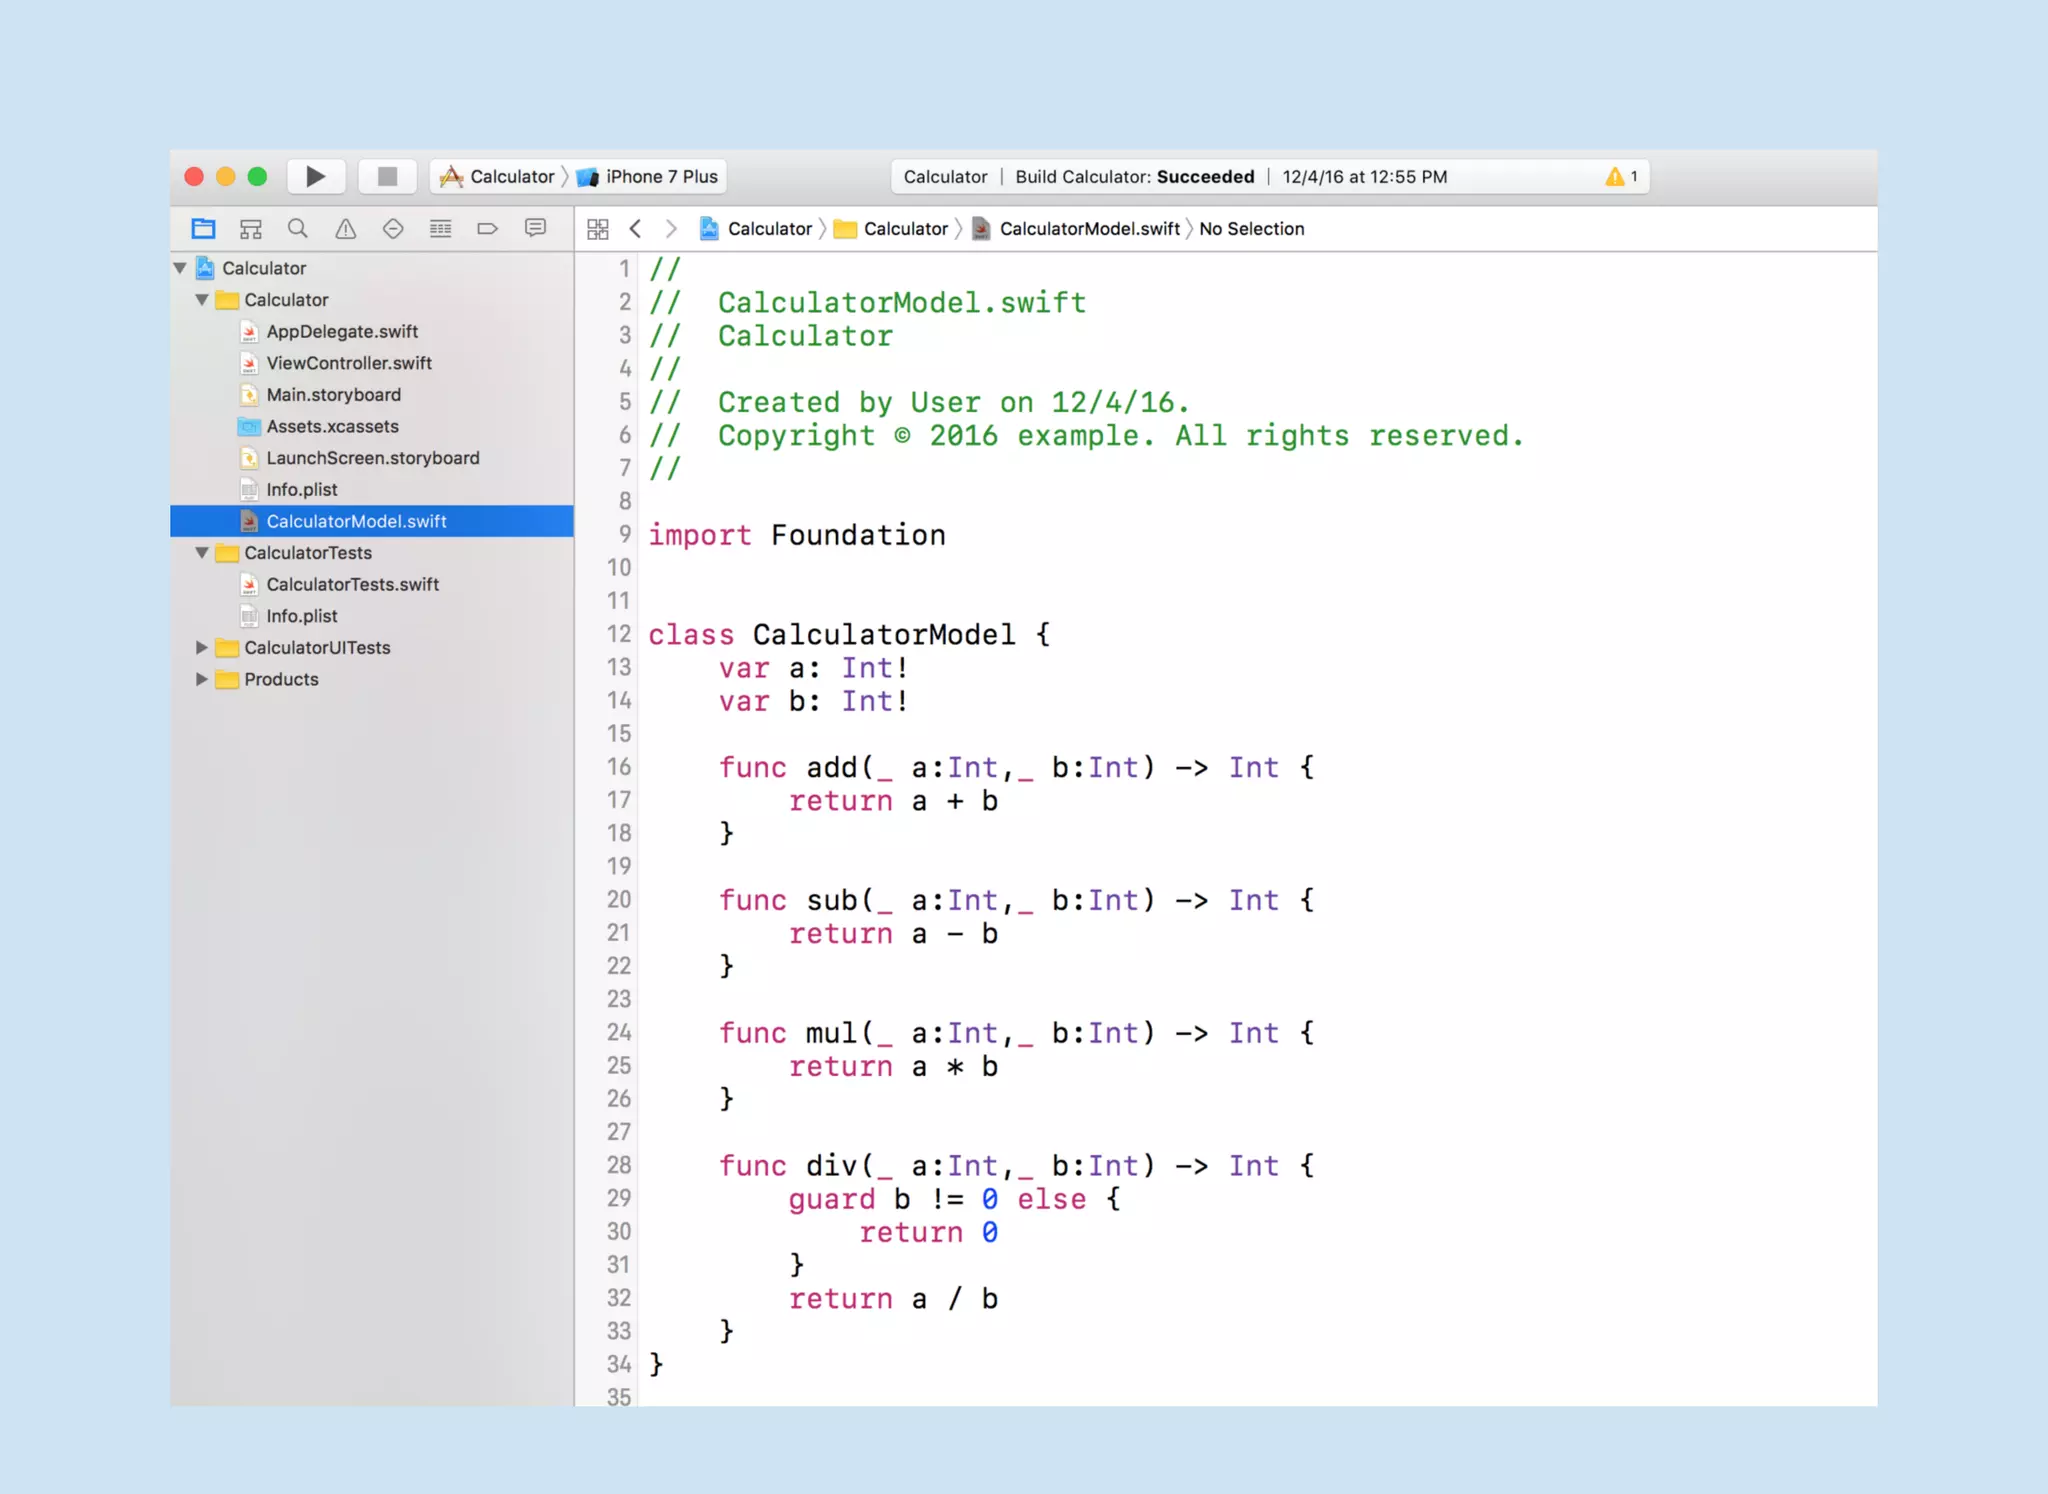Screen dimensions: 2048x1494
Task: Open the Find navigator magnifier icon
Action: [x=298, y=229]
